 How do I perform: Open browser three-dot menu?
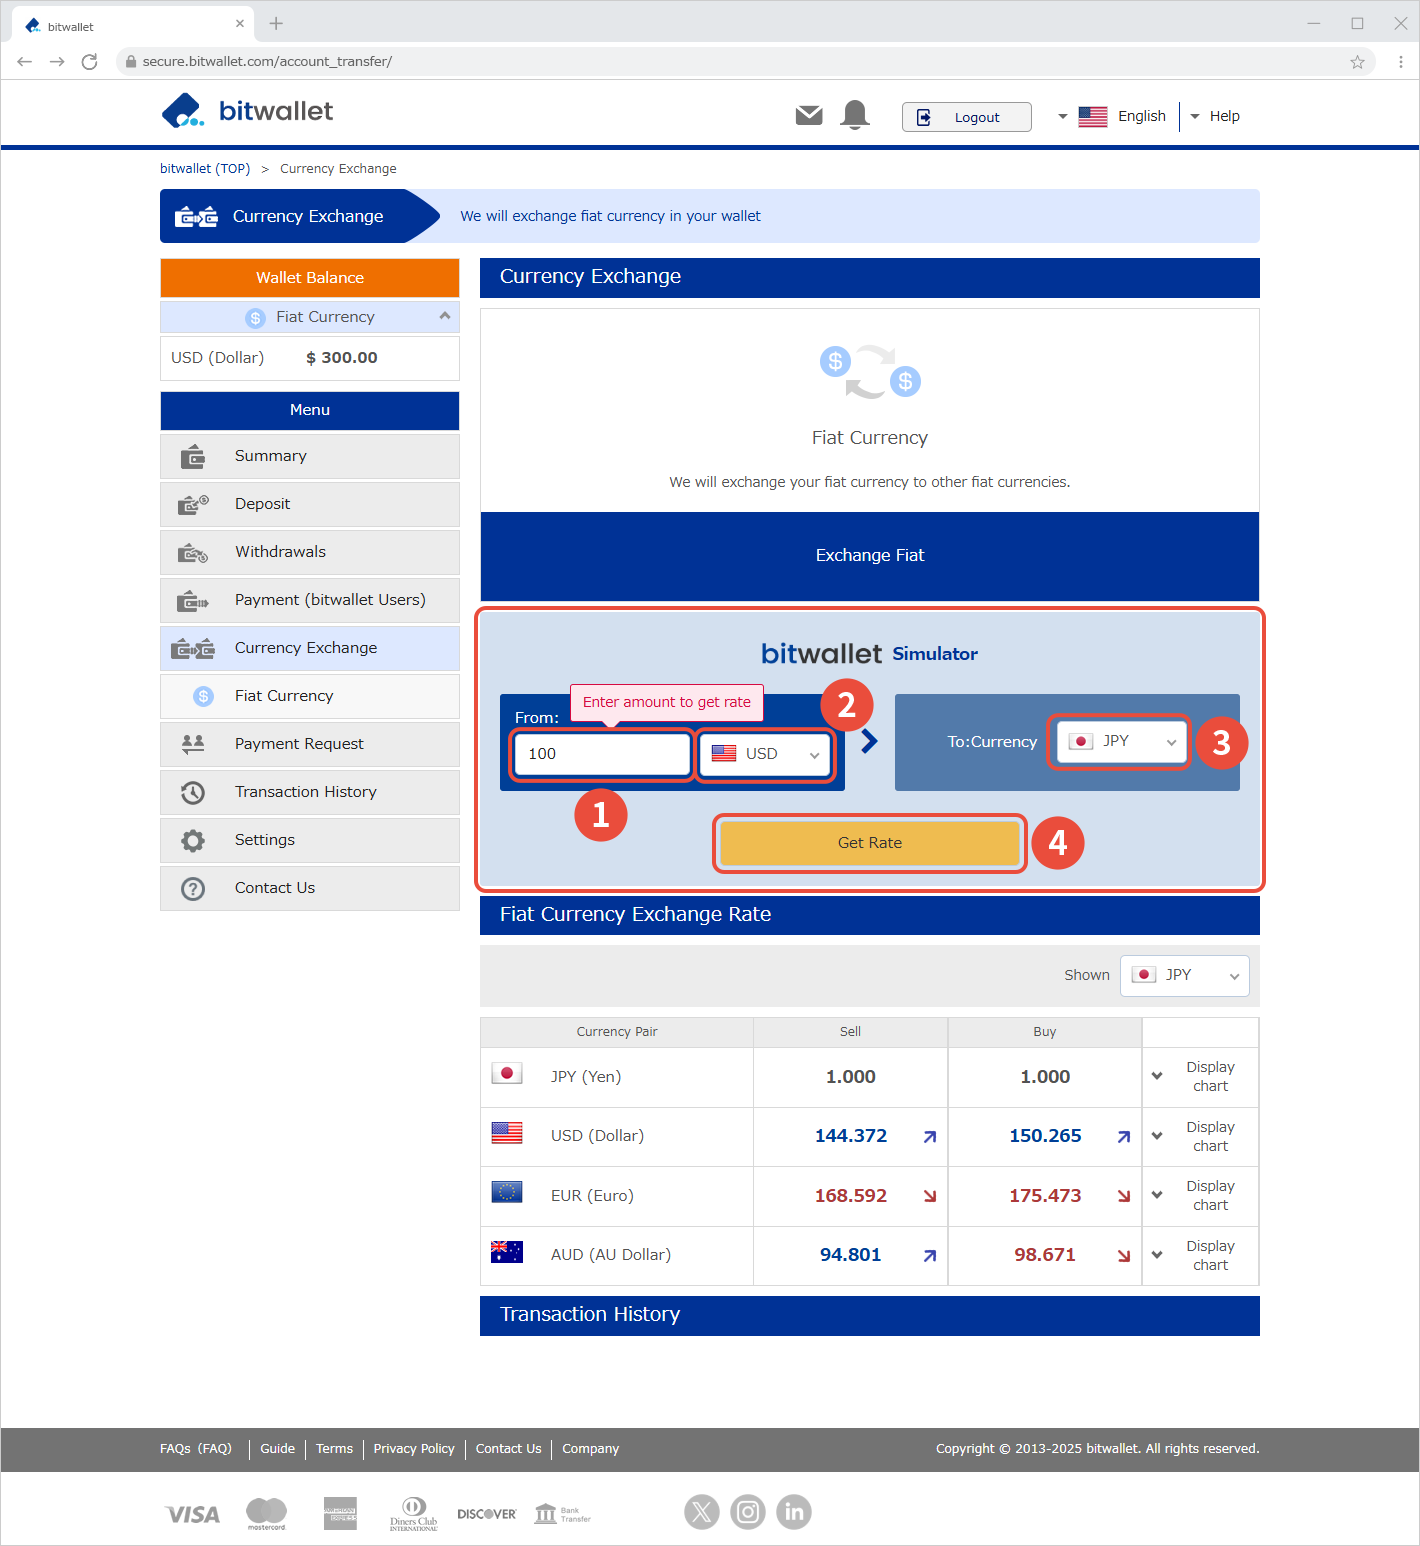coord(1401,62)
